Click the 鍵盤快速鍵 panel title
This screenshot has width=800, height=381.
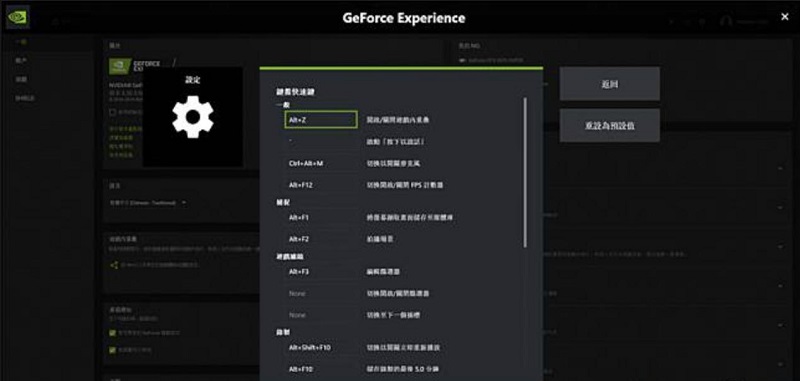pos(295,92)
